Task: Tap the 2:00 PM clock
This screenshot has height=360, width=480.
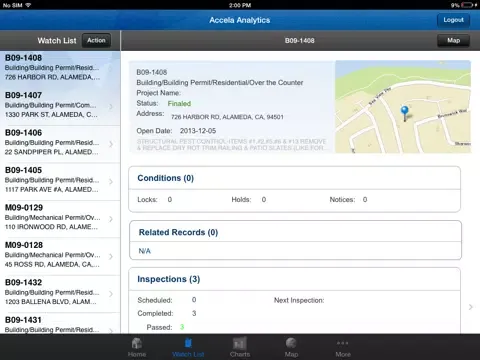Action: pos(240,5)
